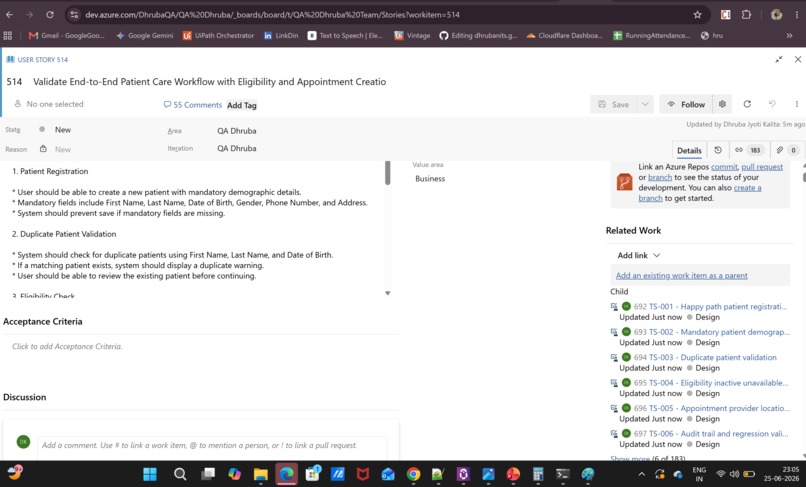806x487 pixels.
Task: Refresh the work item
Action: point(747,104)
